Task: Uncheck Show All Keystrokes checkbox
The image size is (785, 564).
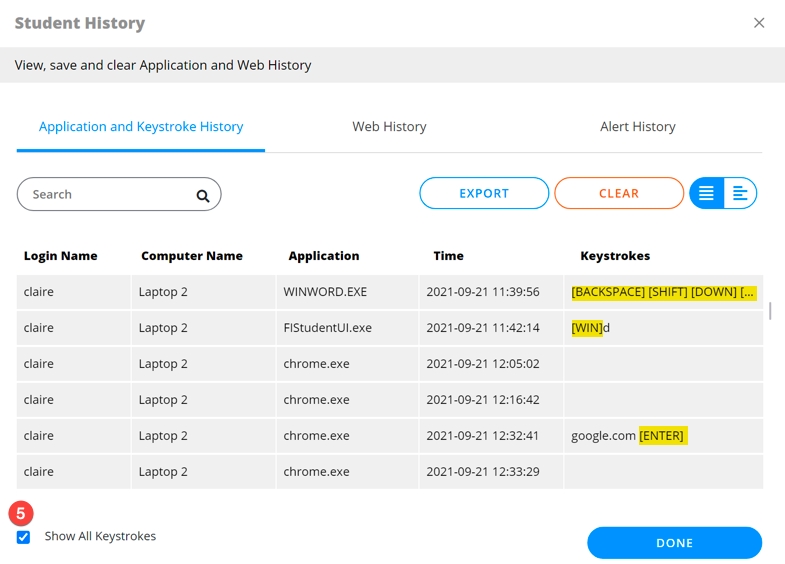Action: tap(24, 537)
